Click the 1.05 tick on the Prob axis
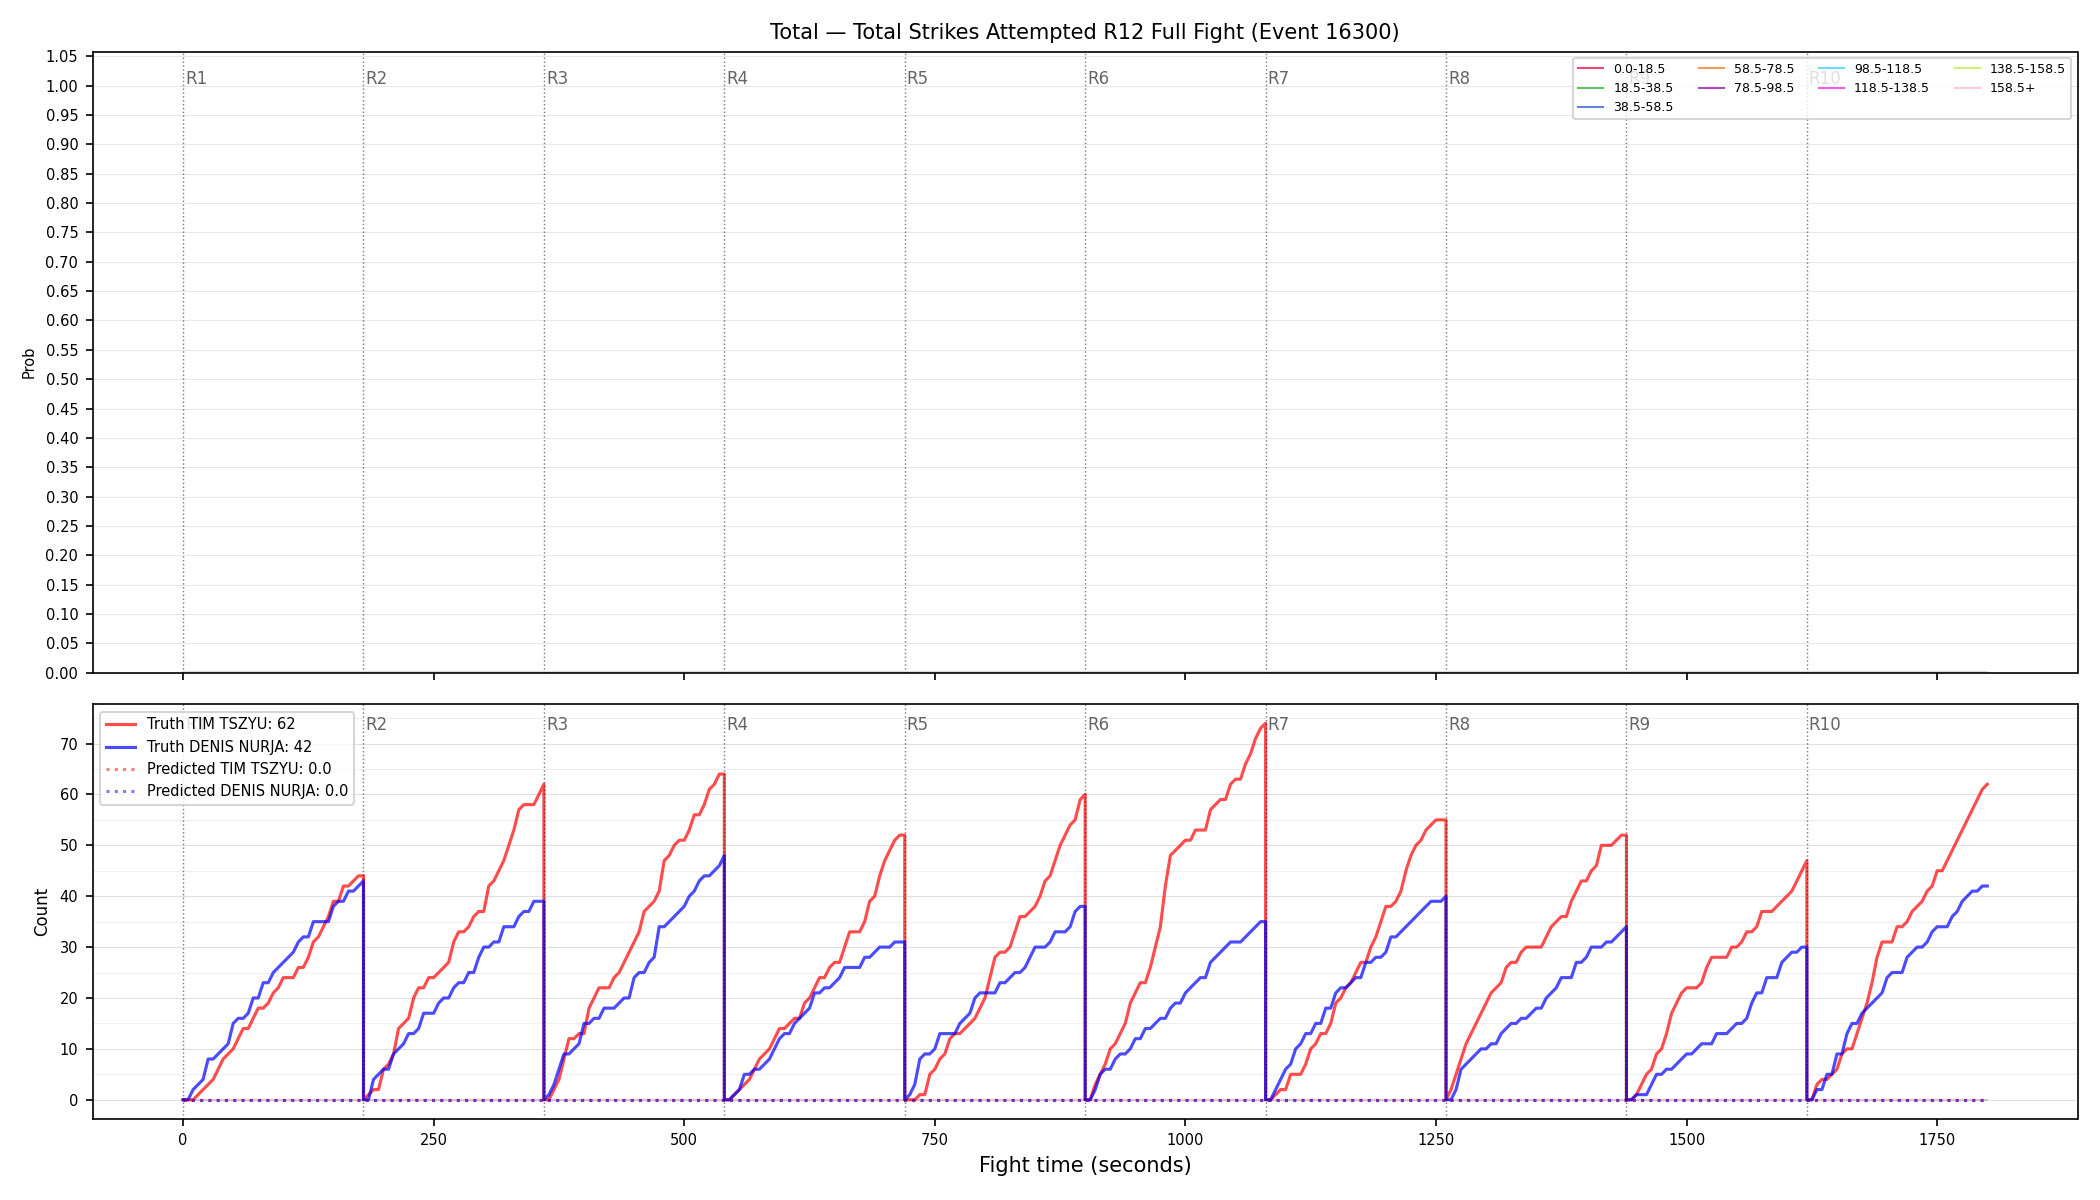 click(x=62, y=57)
